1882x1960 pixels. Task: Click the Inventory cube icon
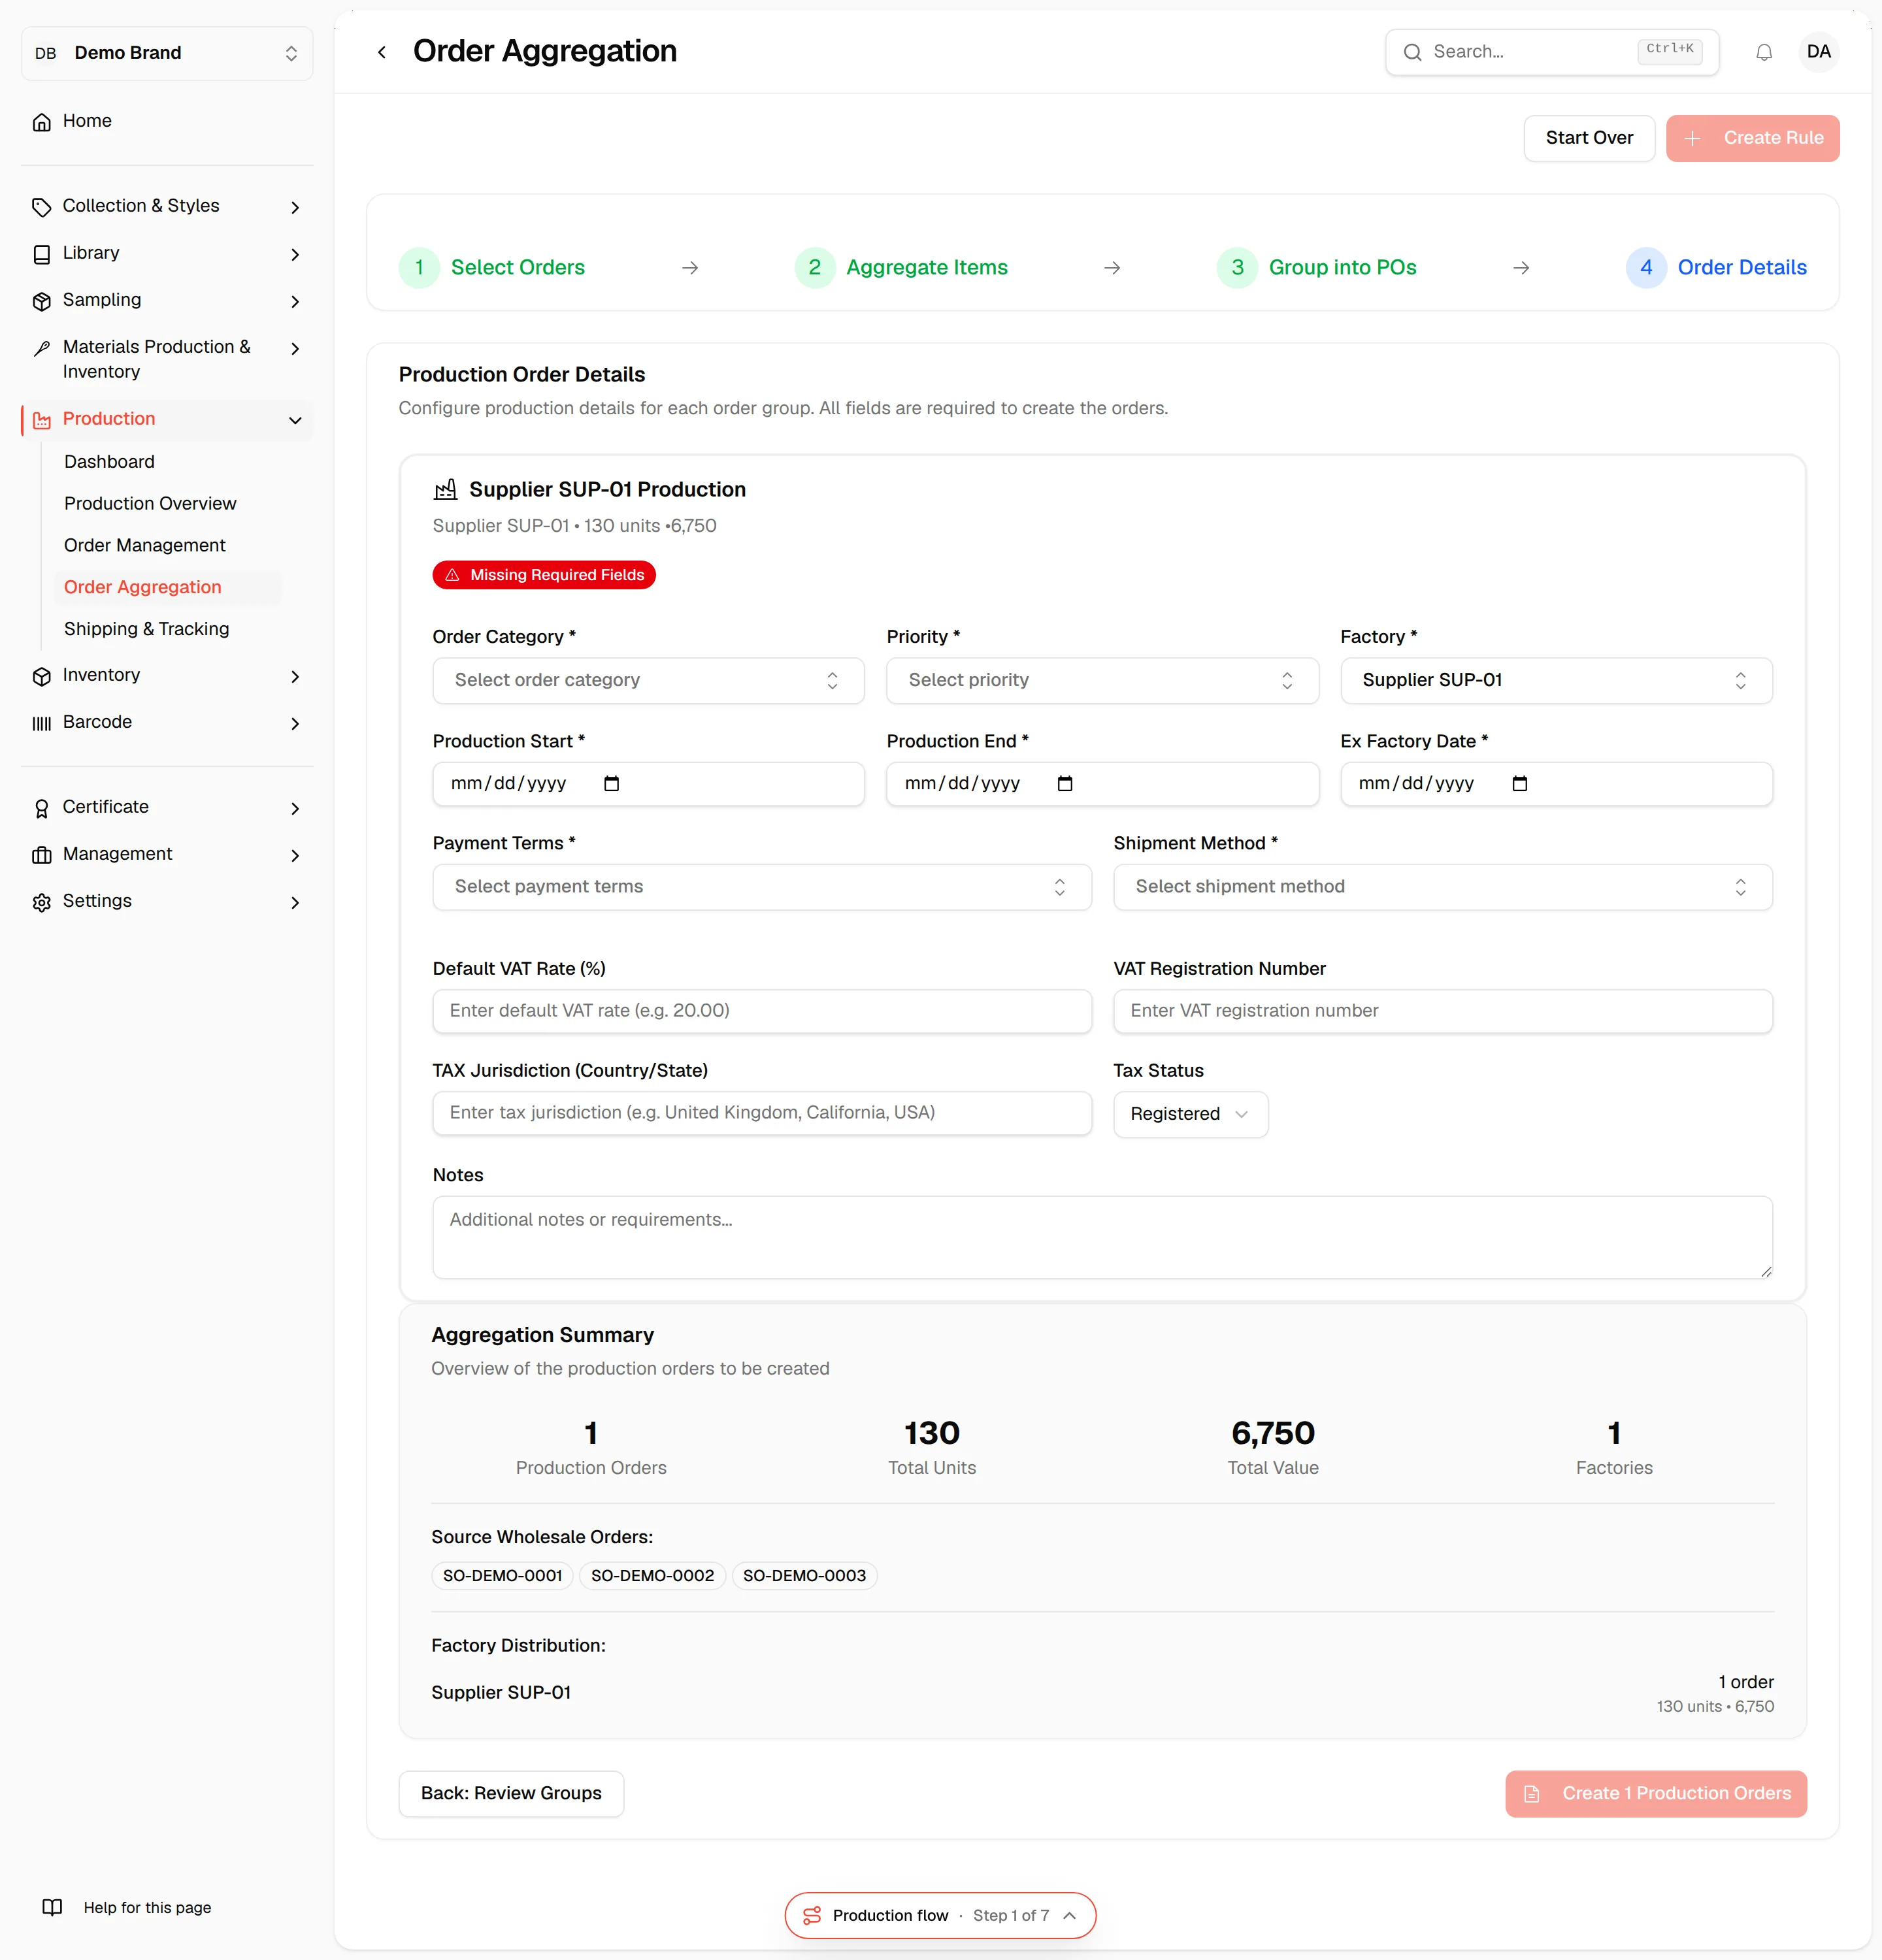[x=41, y=676]
